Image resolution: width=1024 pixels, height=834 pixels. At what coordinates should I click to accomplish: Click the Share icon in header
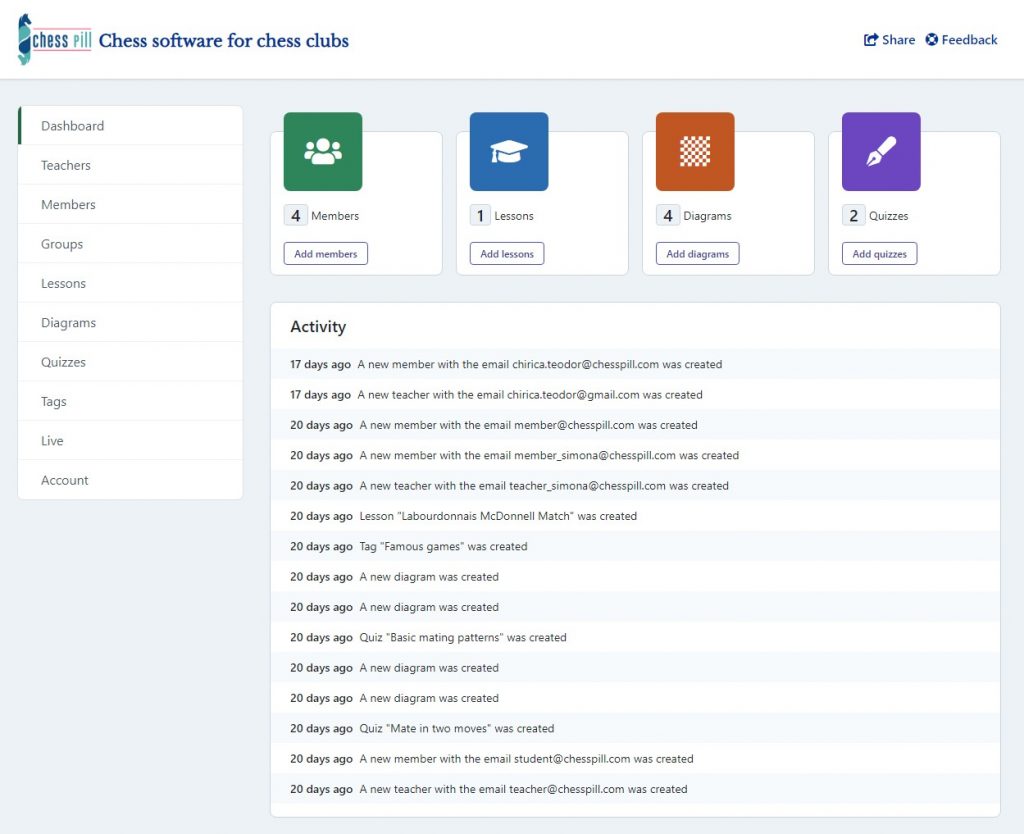[x=871, y=40]
